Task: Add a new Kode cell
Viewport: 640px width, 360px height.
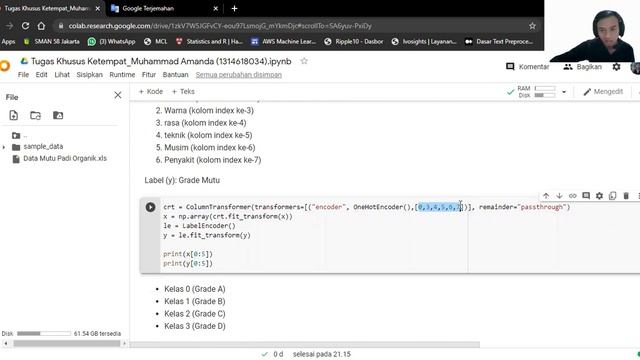Action: point(151,91)
